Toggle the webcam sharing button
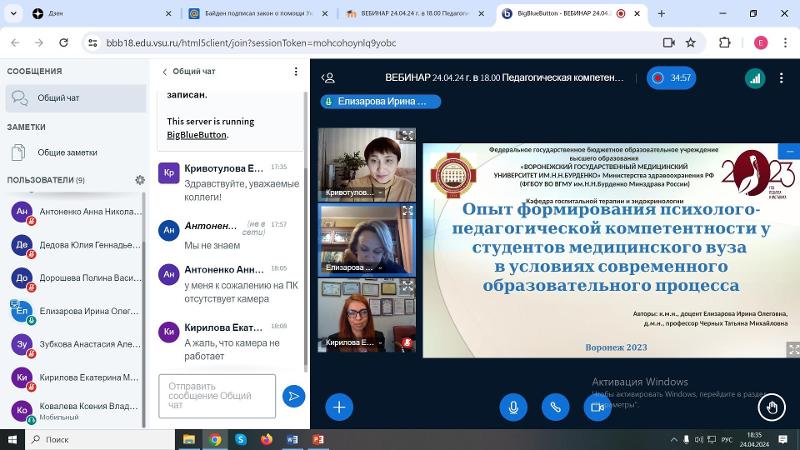800x450 pixels. (598, 407)
